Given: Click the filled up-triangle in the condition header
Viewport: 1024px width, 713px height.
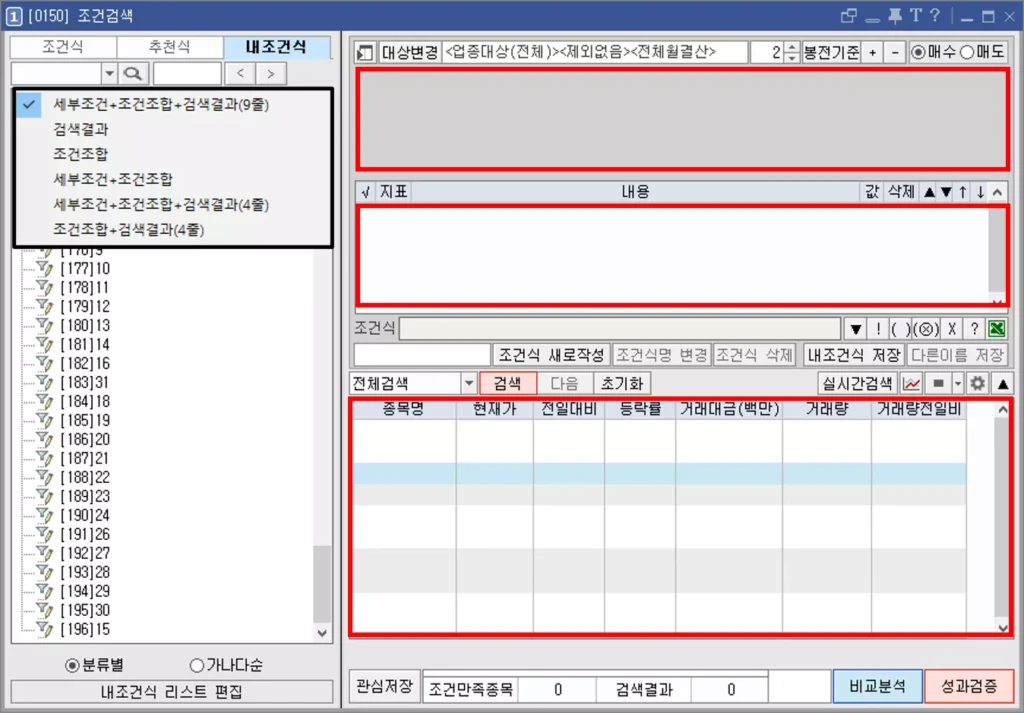Looking at the screenshot, I should (x=929, y=193).
